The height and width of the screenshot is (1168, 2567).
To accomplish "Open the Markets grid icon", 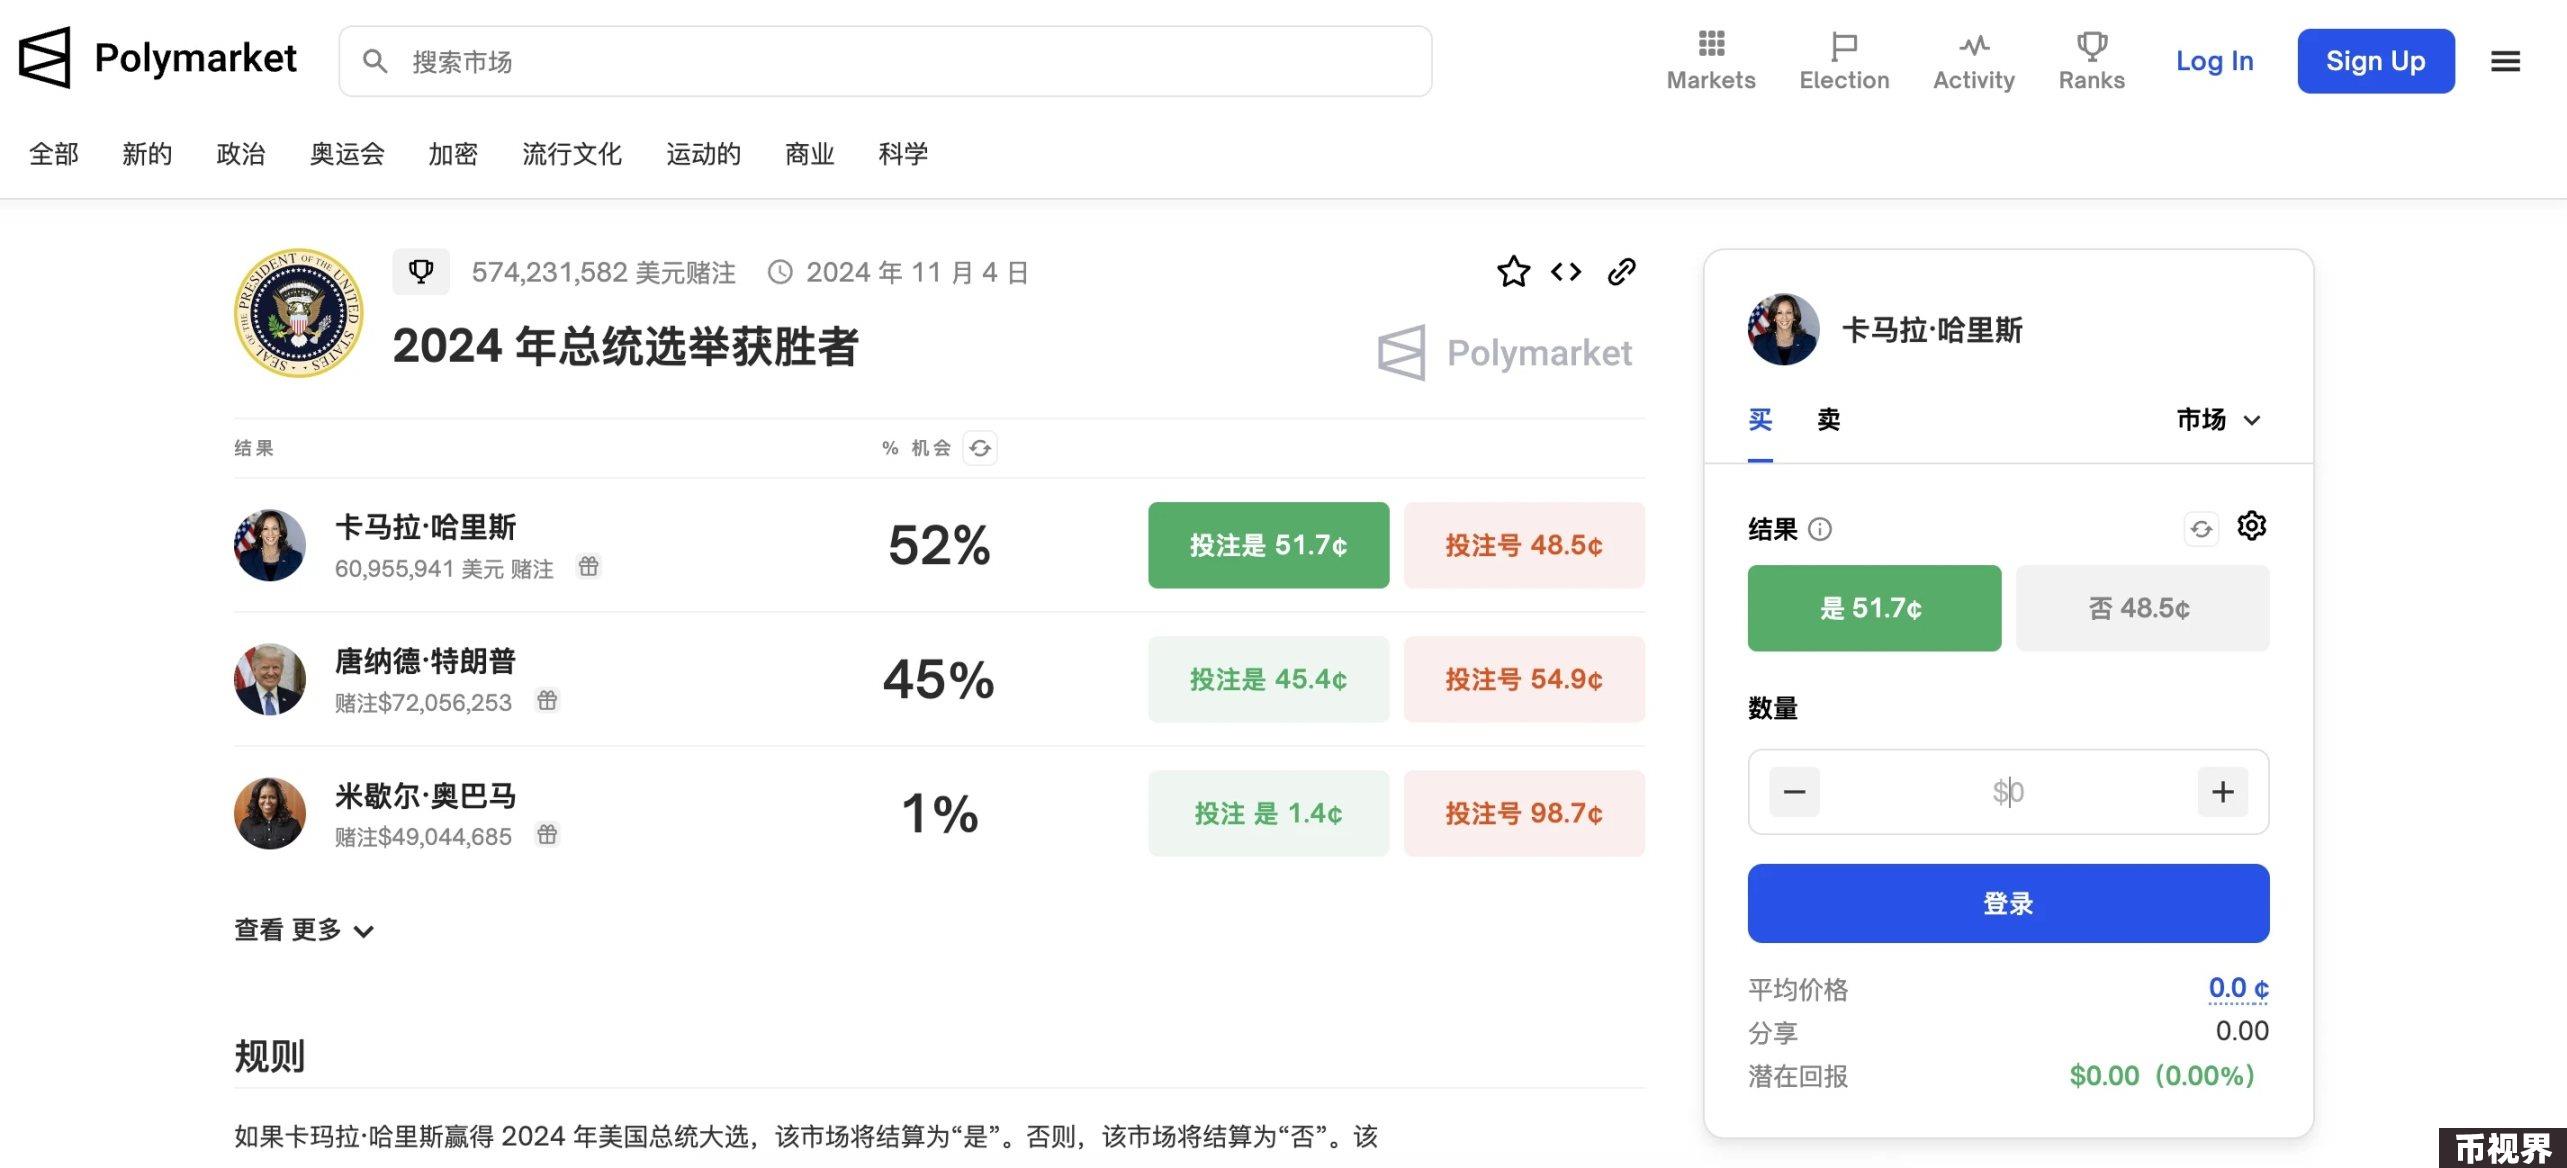I will point(1711,44).
